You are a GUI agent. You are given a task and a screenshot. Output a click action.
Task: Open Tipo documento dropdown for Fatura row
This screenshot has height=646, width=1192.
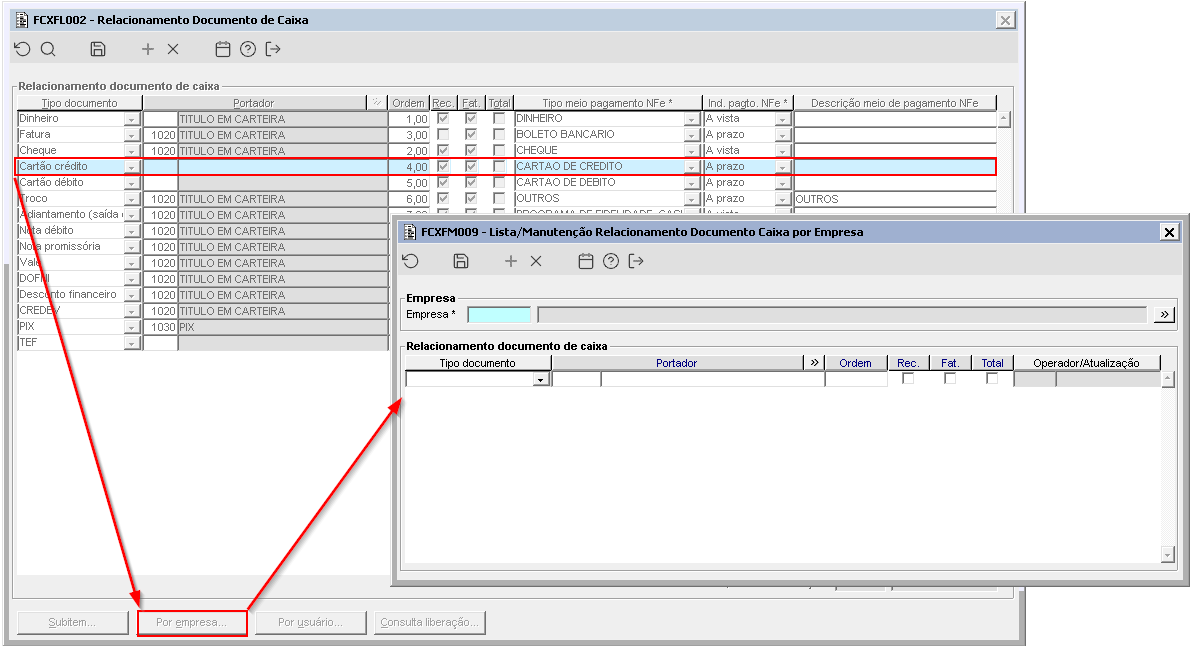pos(132,135)
